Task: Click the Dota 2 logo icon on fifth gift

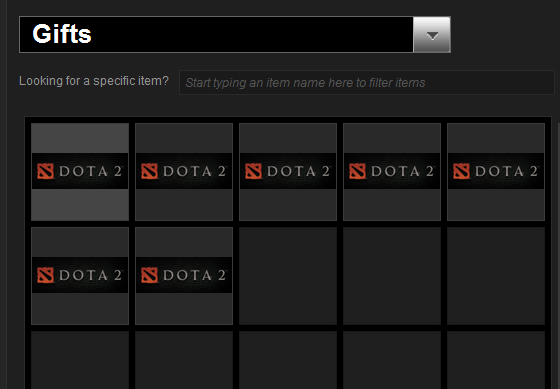Action: click(461, 171)
